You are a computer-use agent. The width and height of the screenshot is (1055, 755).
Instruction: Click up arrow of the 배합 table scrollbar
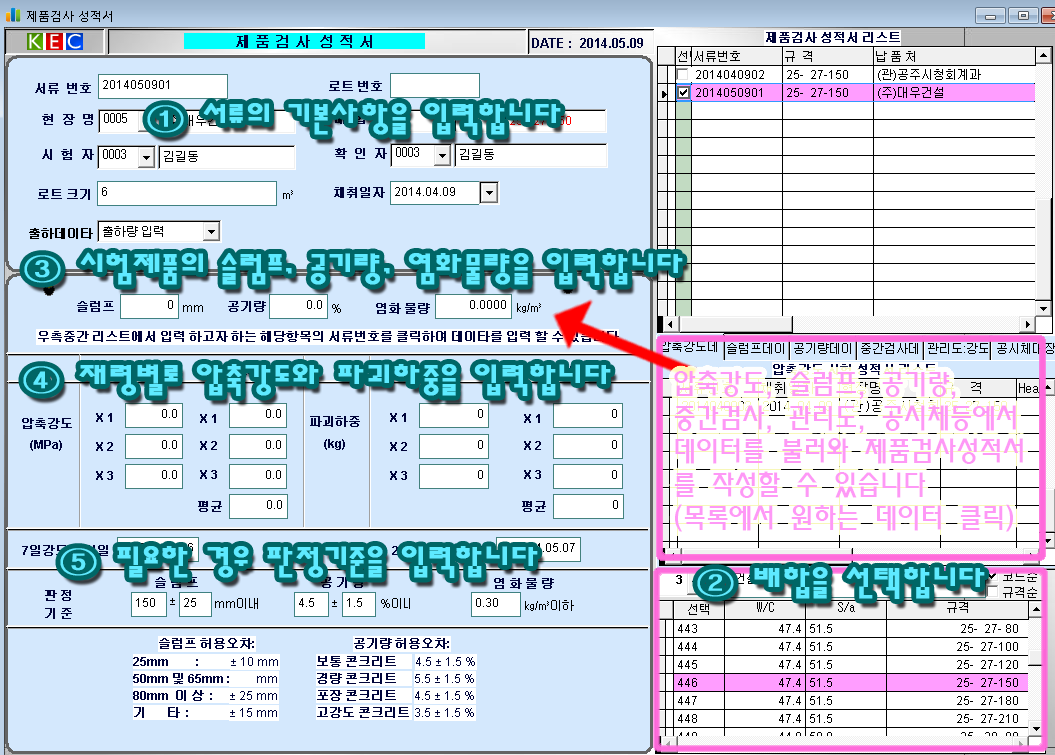click(1036, 610)
